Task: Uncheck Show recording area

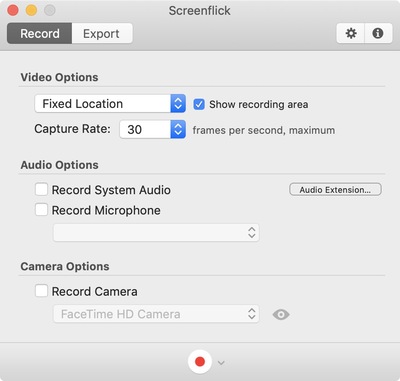Action: [x=199, y=104]
